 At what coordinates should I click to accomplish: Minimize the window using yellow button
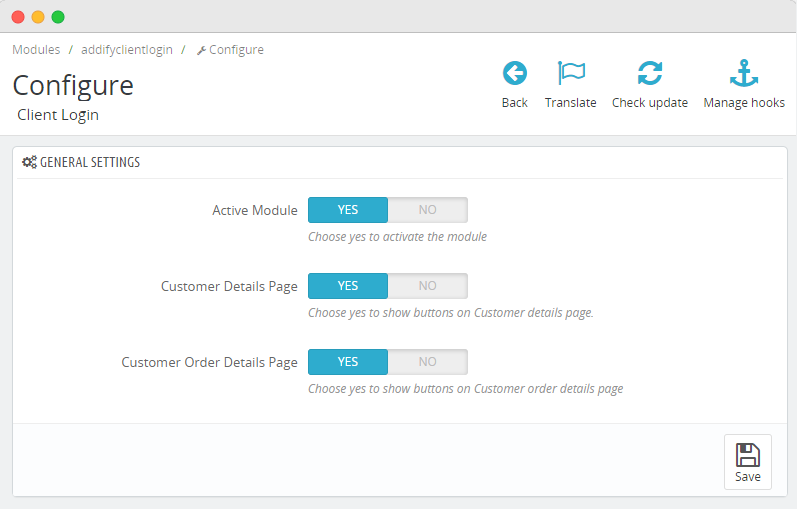[x=38, y=17]
